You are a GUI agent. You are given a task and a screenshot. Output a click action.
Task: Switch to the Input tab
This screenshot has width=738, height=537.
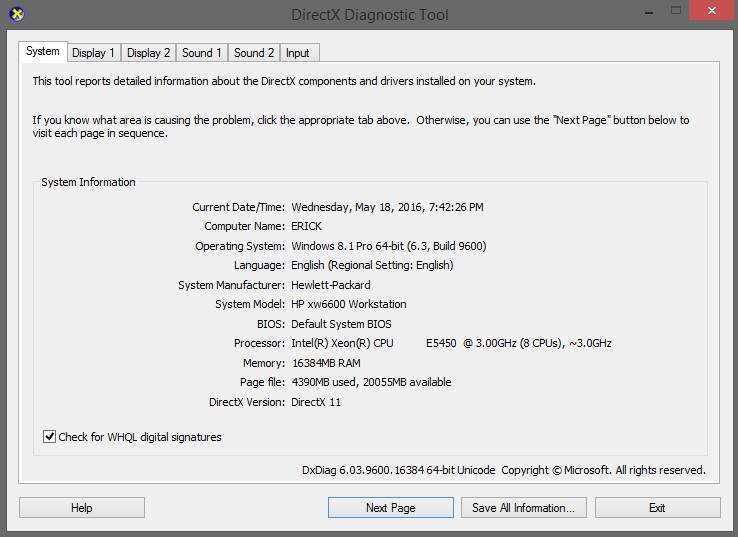pyautogui.click(x=297, y=52)
